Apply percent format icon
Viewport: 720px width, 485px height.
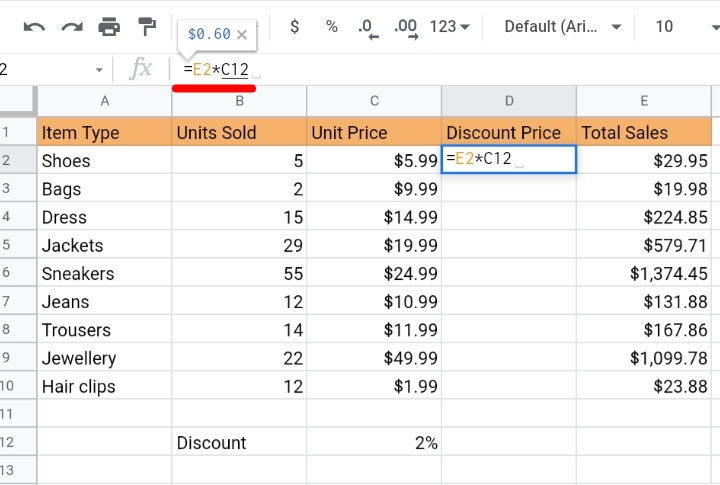(332, 27)
